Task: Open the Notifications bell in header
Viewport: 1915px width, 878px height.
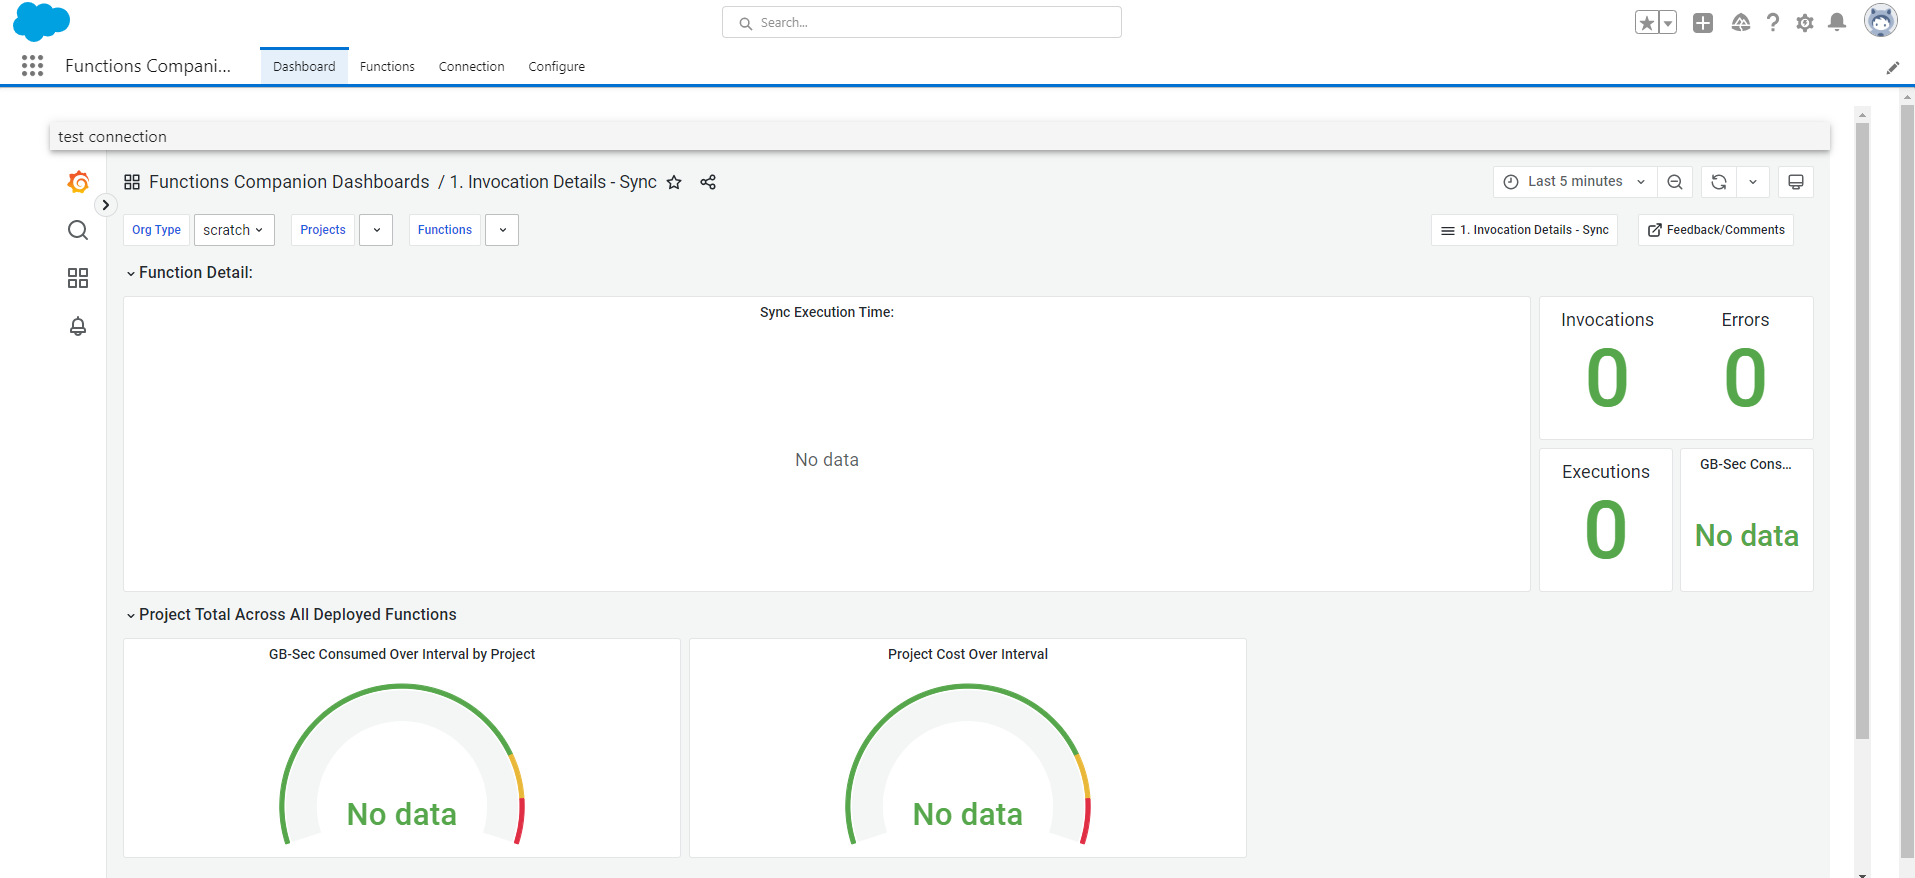Action: (x=1837, y=22)
